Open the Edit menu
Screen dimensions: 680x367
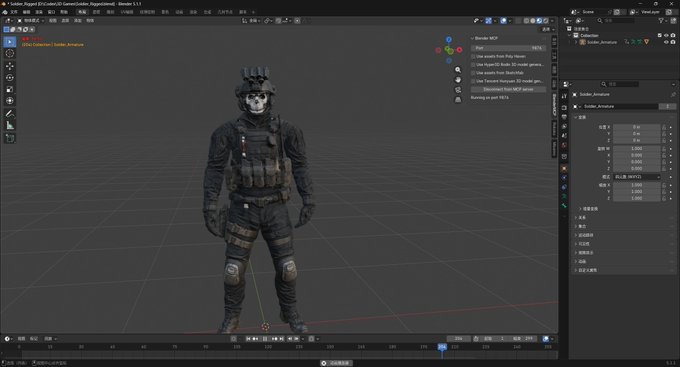coord(26,12)
